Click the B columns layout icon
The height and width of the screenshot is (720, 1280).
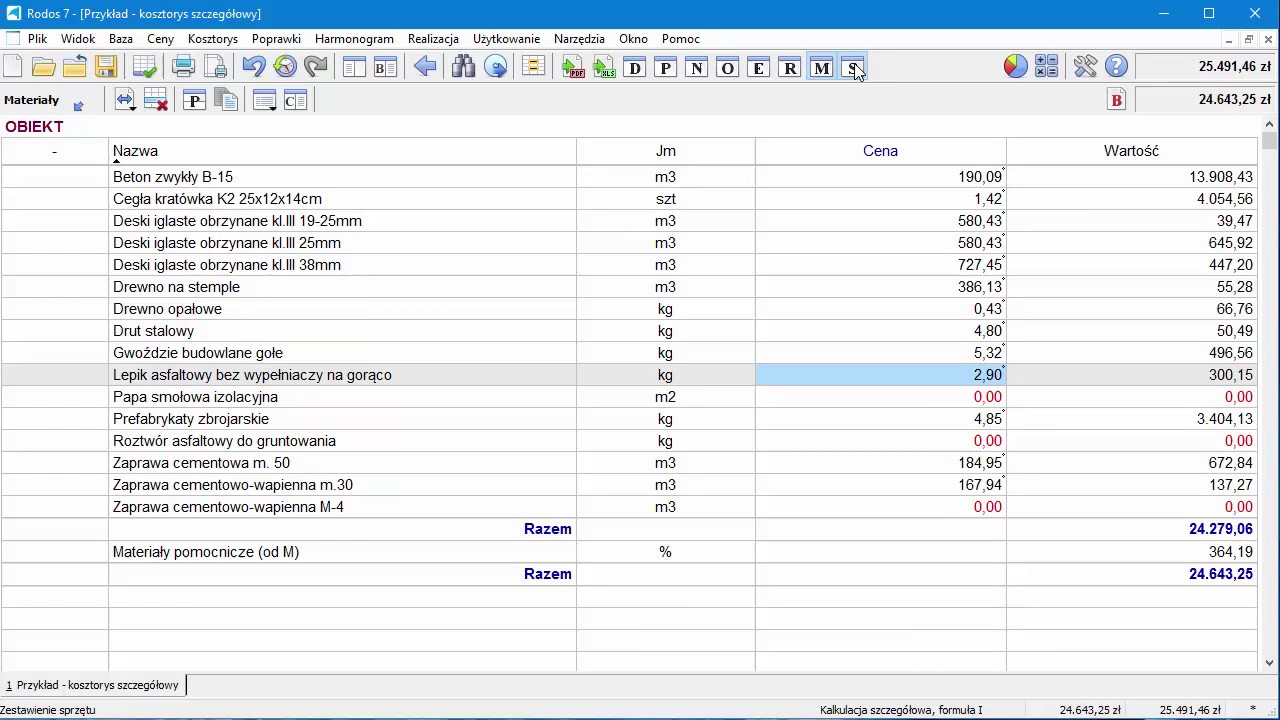386,67
